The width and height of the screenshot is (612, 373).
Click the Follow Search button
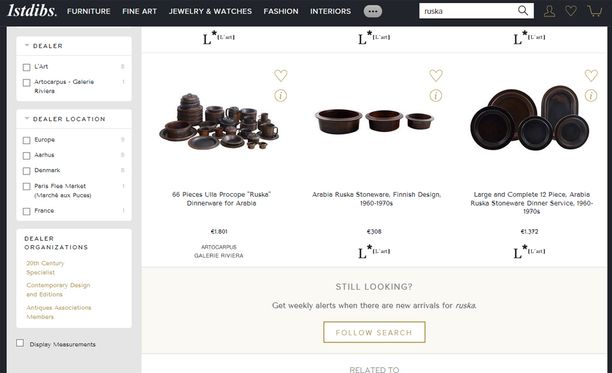point(374,332)
